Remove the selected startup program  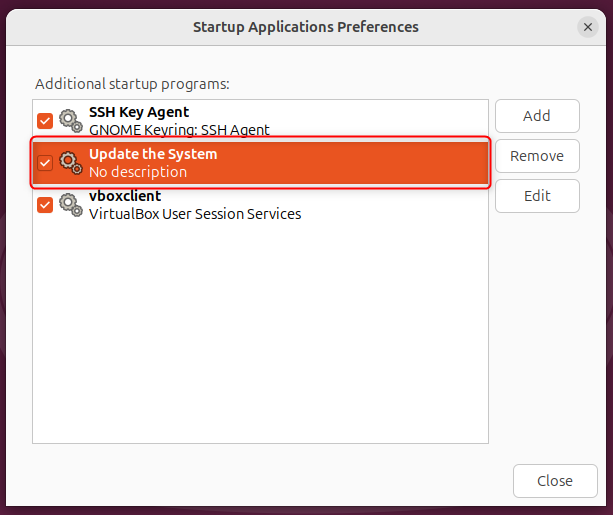coord(537,156)
